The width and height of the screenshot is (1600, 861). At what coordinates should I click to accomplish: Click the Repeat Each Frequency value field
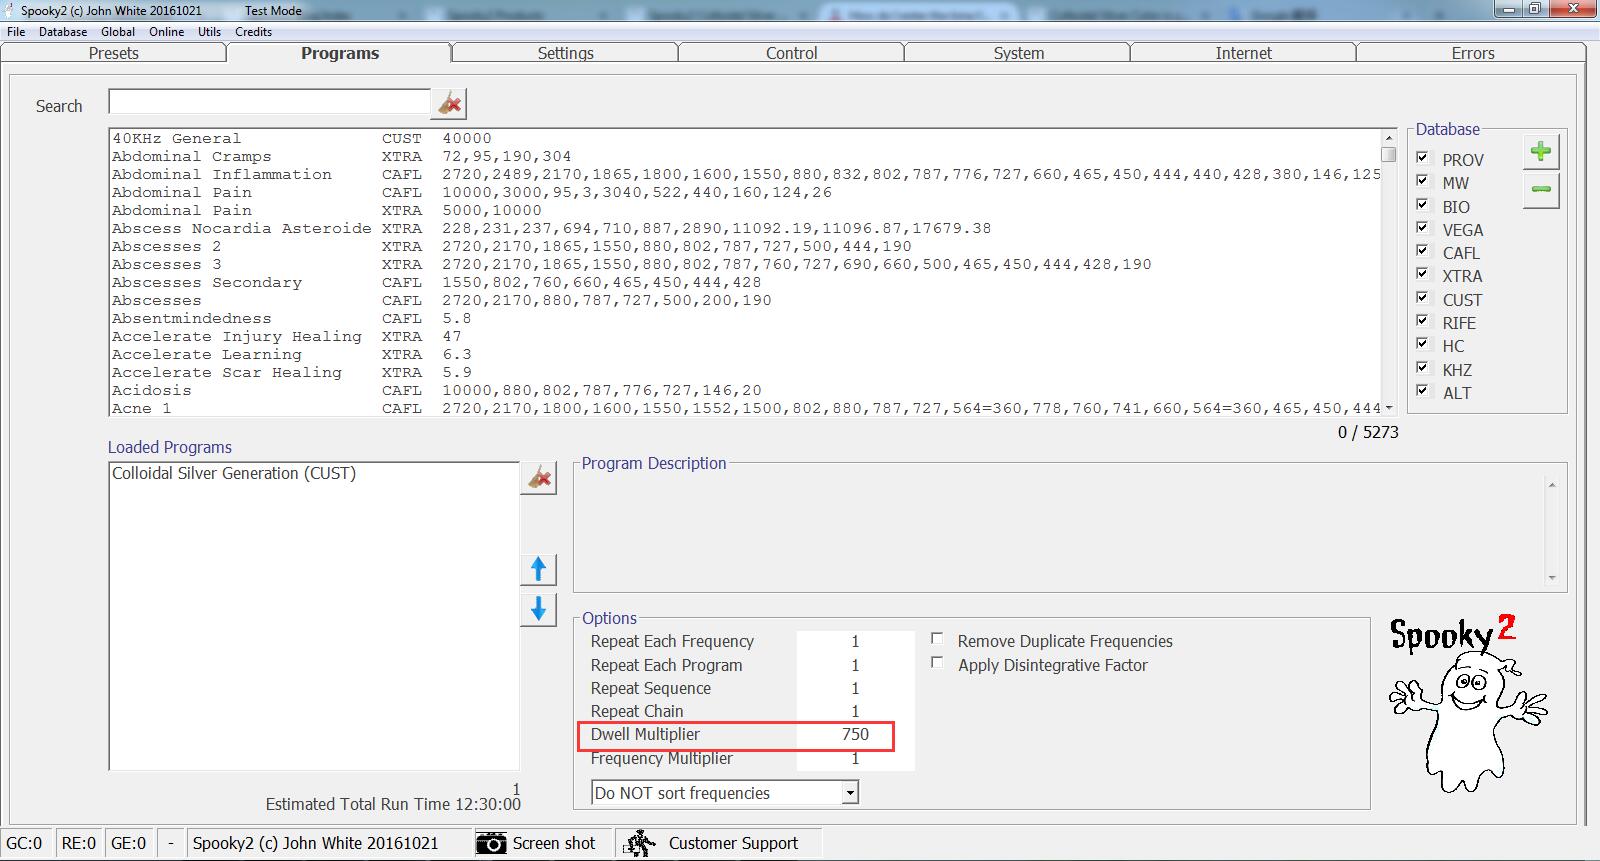(x=855, y=641)
